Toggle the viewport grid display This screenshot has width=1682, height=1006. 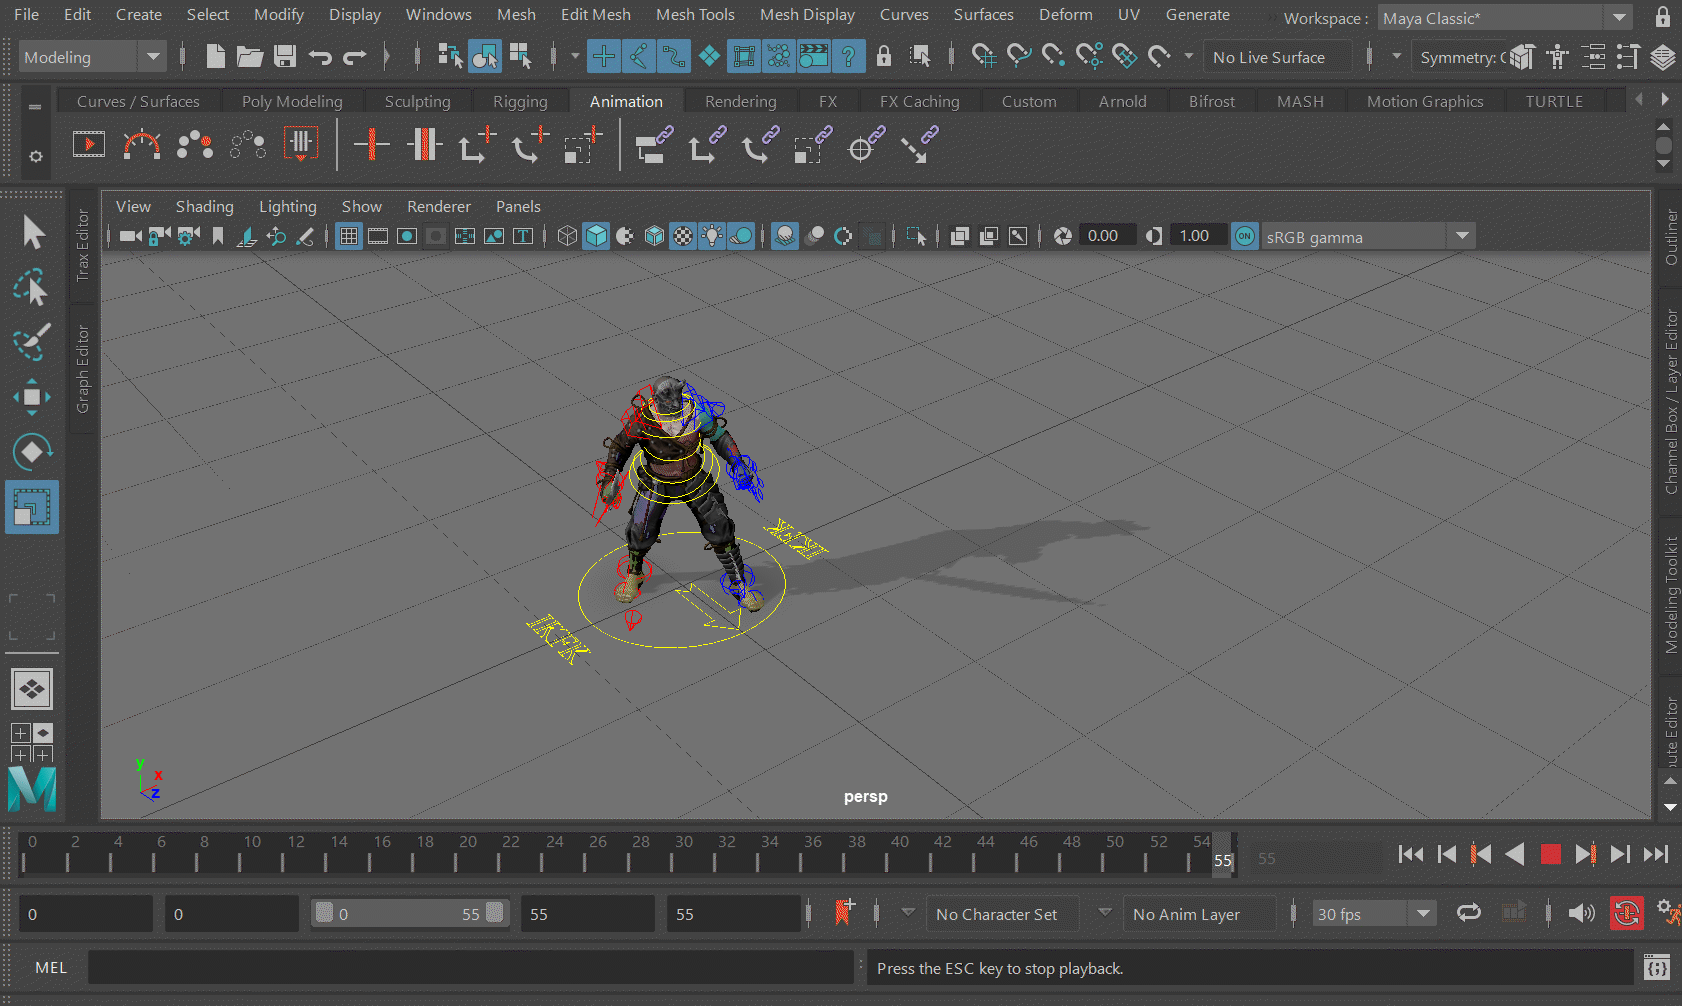(348, 236)
